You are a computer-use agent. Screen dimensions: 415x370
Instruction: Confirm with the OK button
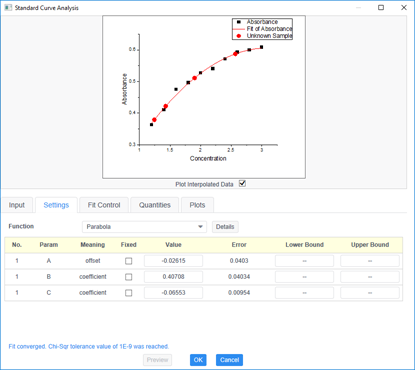[x=198, y=360]
